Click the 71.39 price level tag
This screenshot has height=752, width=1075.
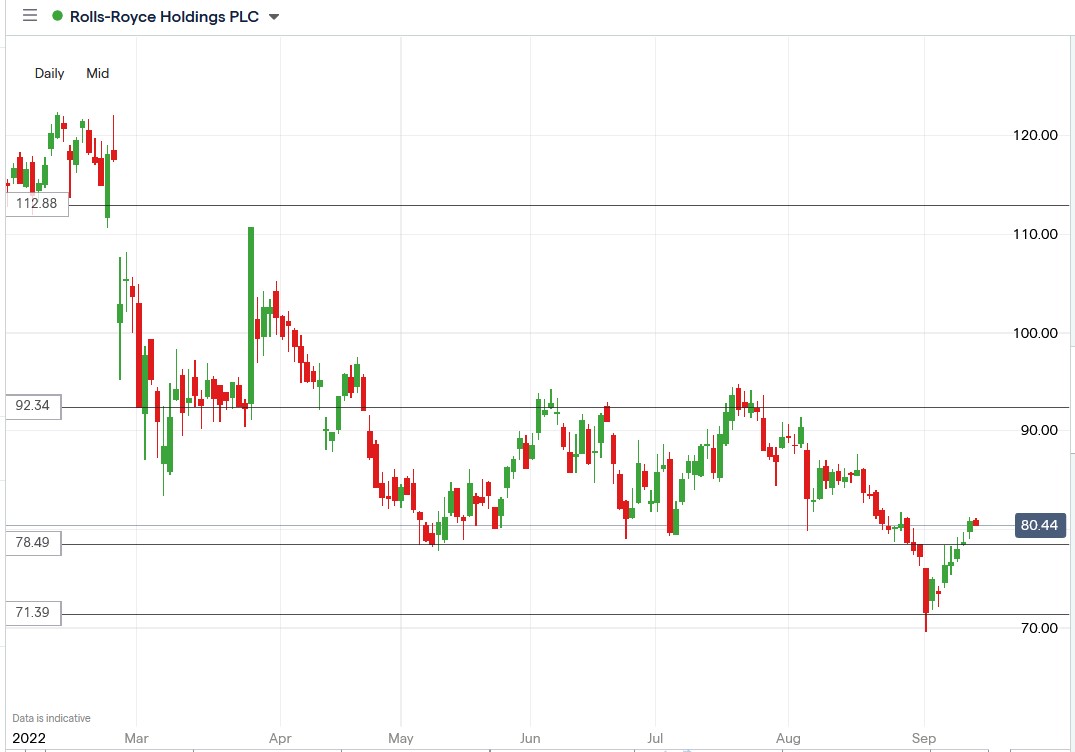[x=34, y=613]
